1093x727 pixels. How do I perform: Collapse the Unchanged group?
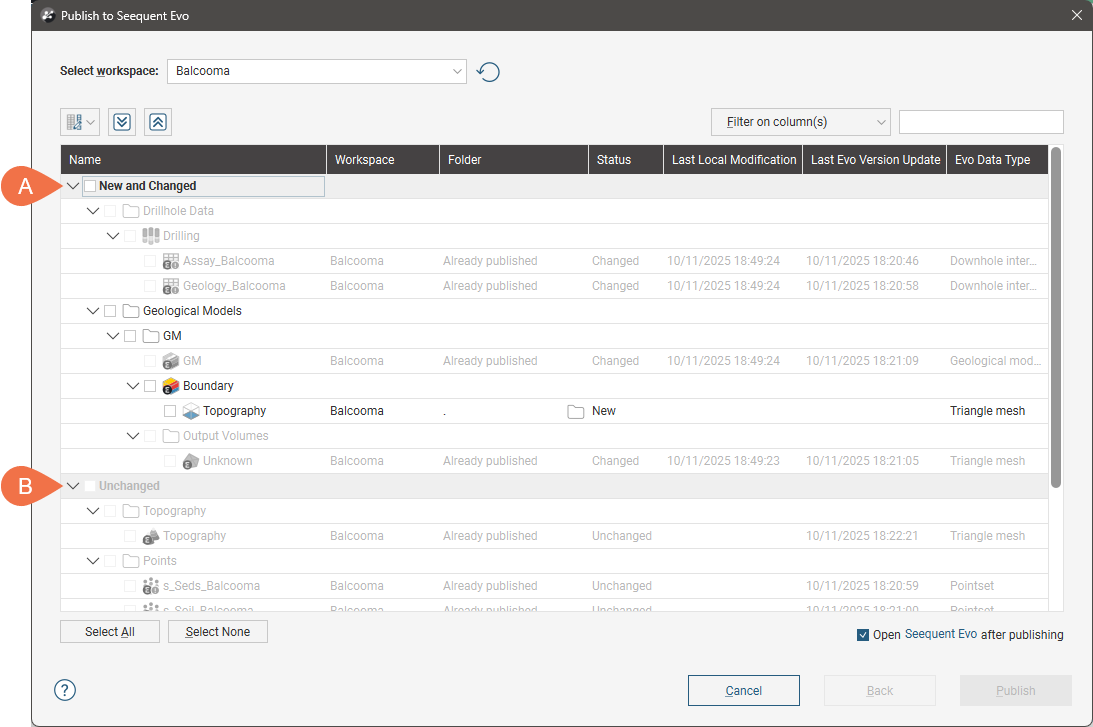pyautogui.click(x=73, y=486)
